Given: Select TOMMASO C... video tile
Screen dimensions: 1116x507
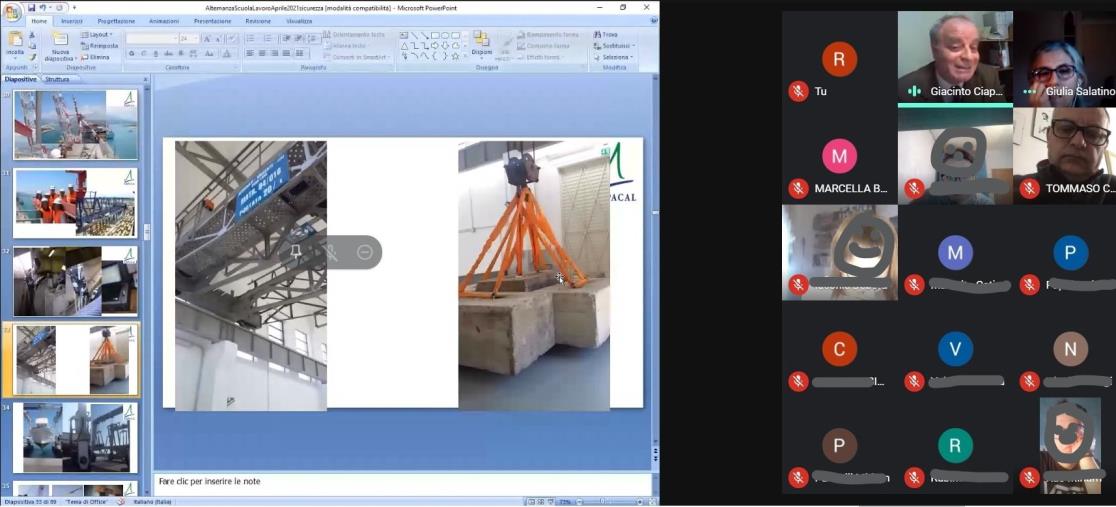Looking at the screenshot, I should tap(1065, 156).
